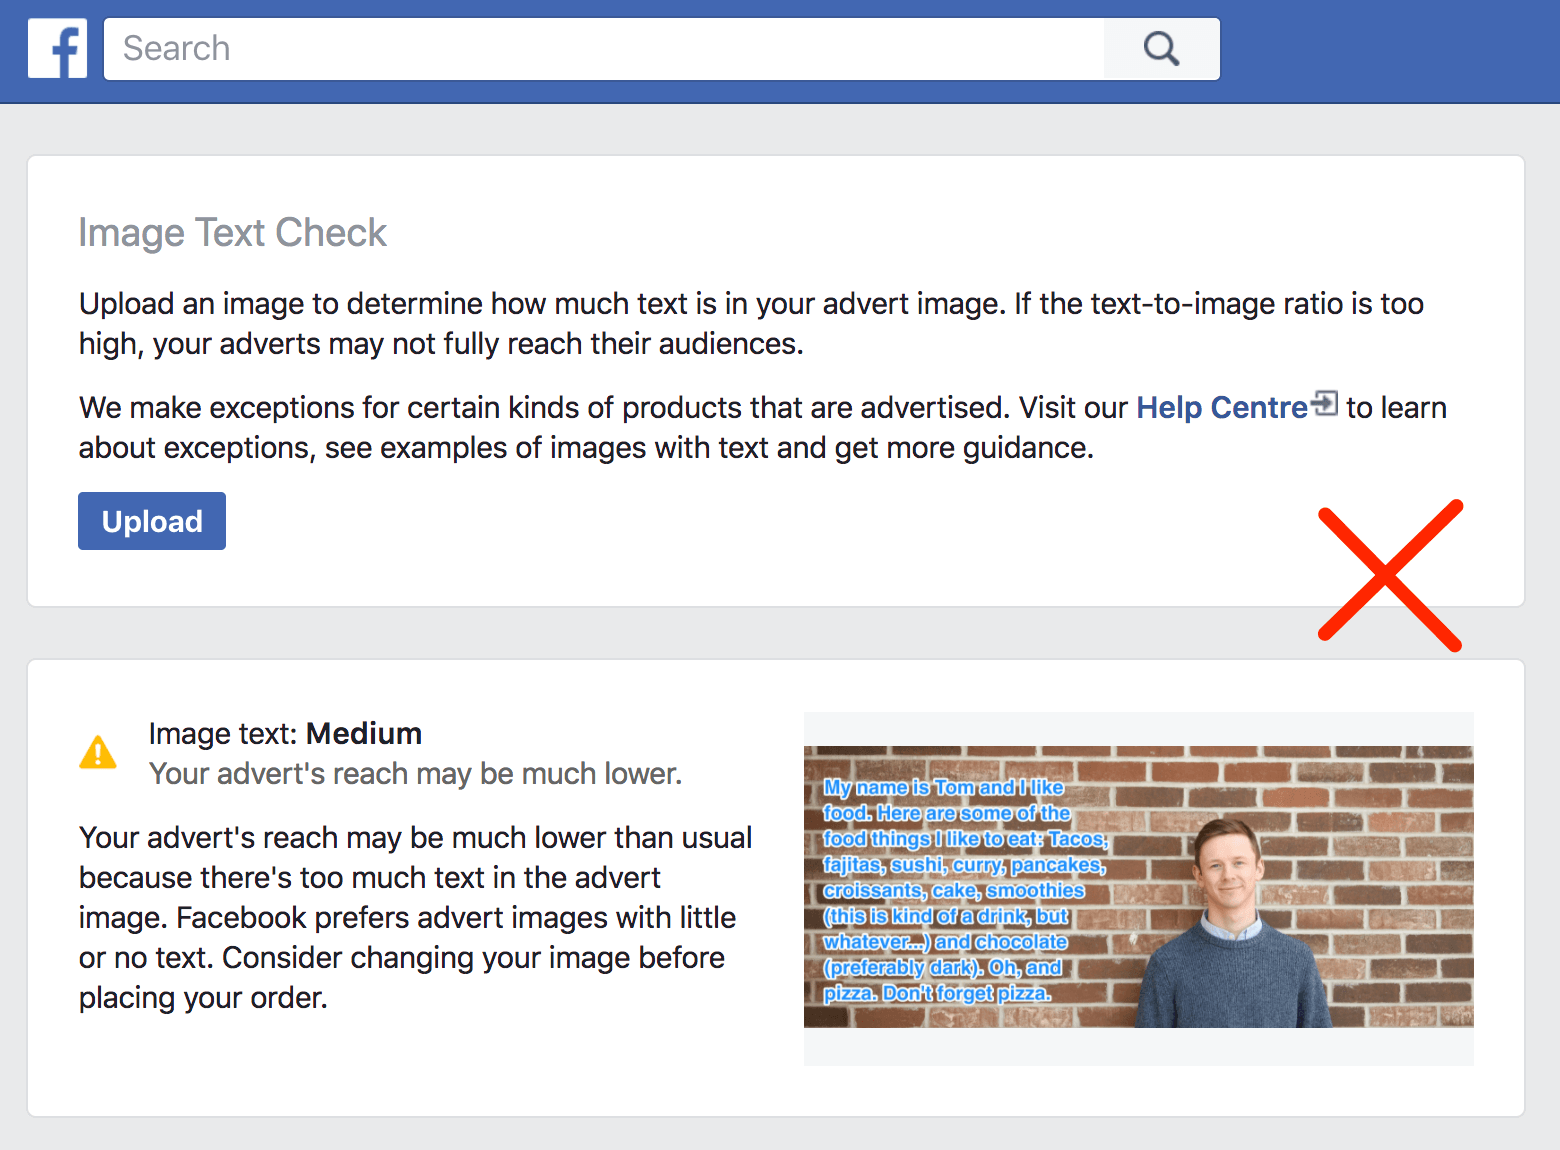1560x1150 pixels.
Task: Click the yellow warning triangle icon
Action: (97, 753)
